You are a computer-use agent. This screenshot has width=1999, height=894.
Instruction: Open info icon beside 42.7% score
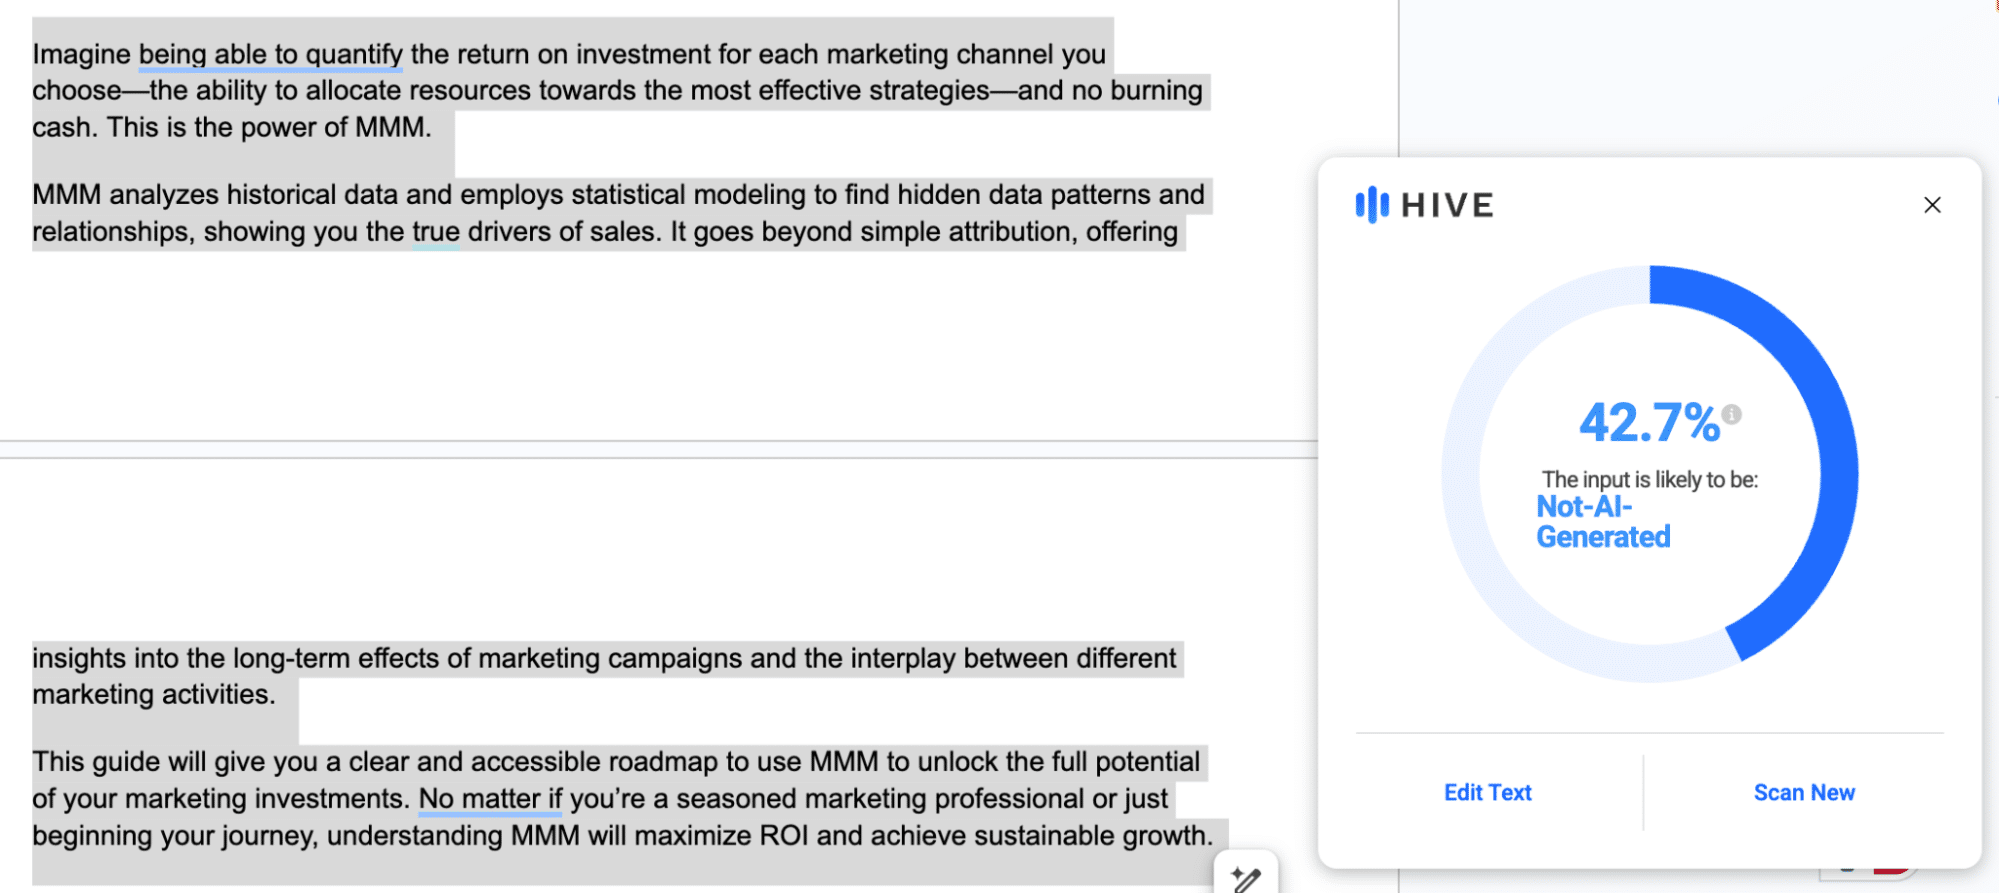tap(1732, 414)
